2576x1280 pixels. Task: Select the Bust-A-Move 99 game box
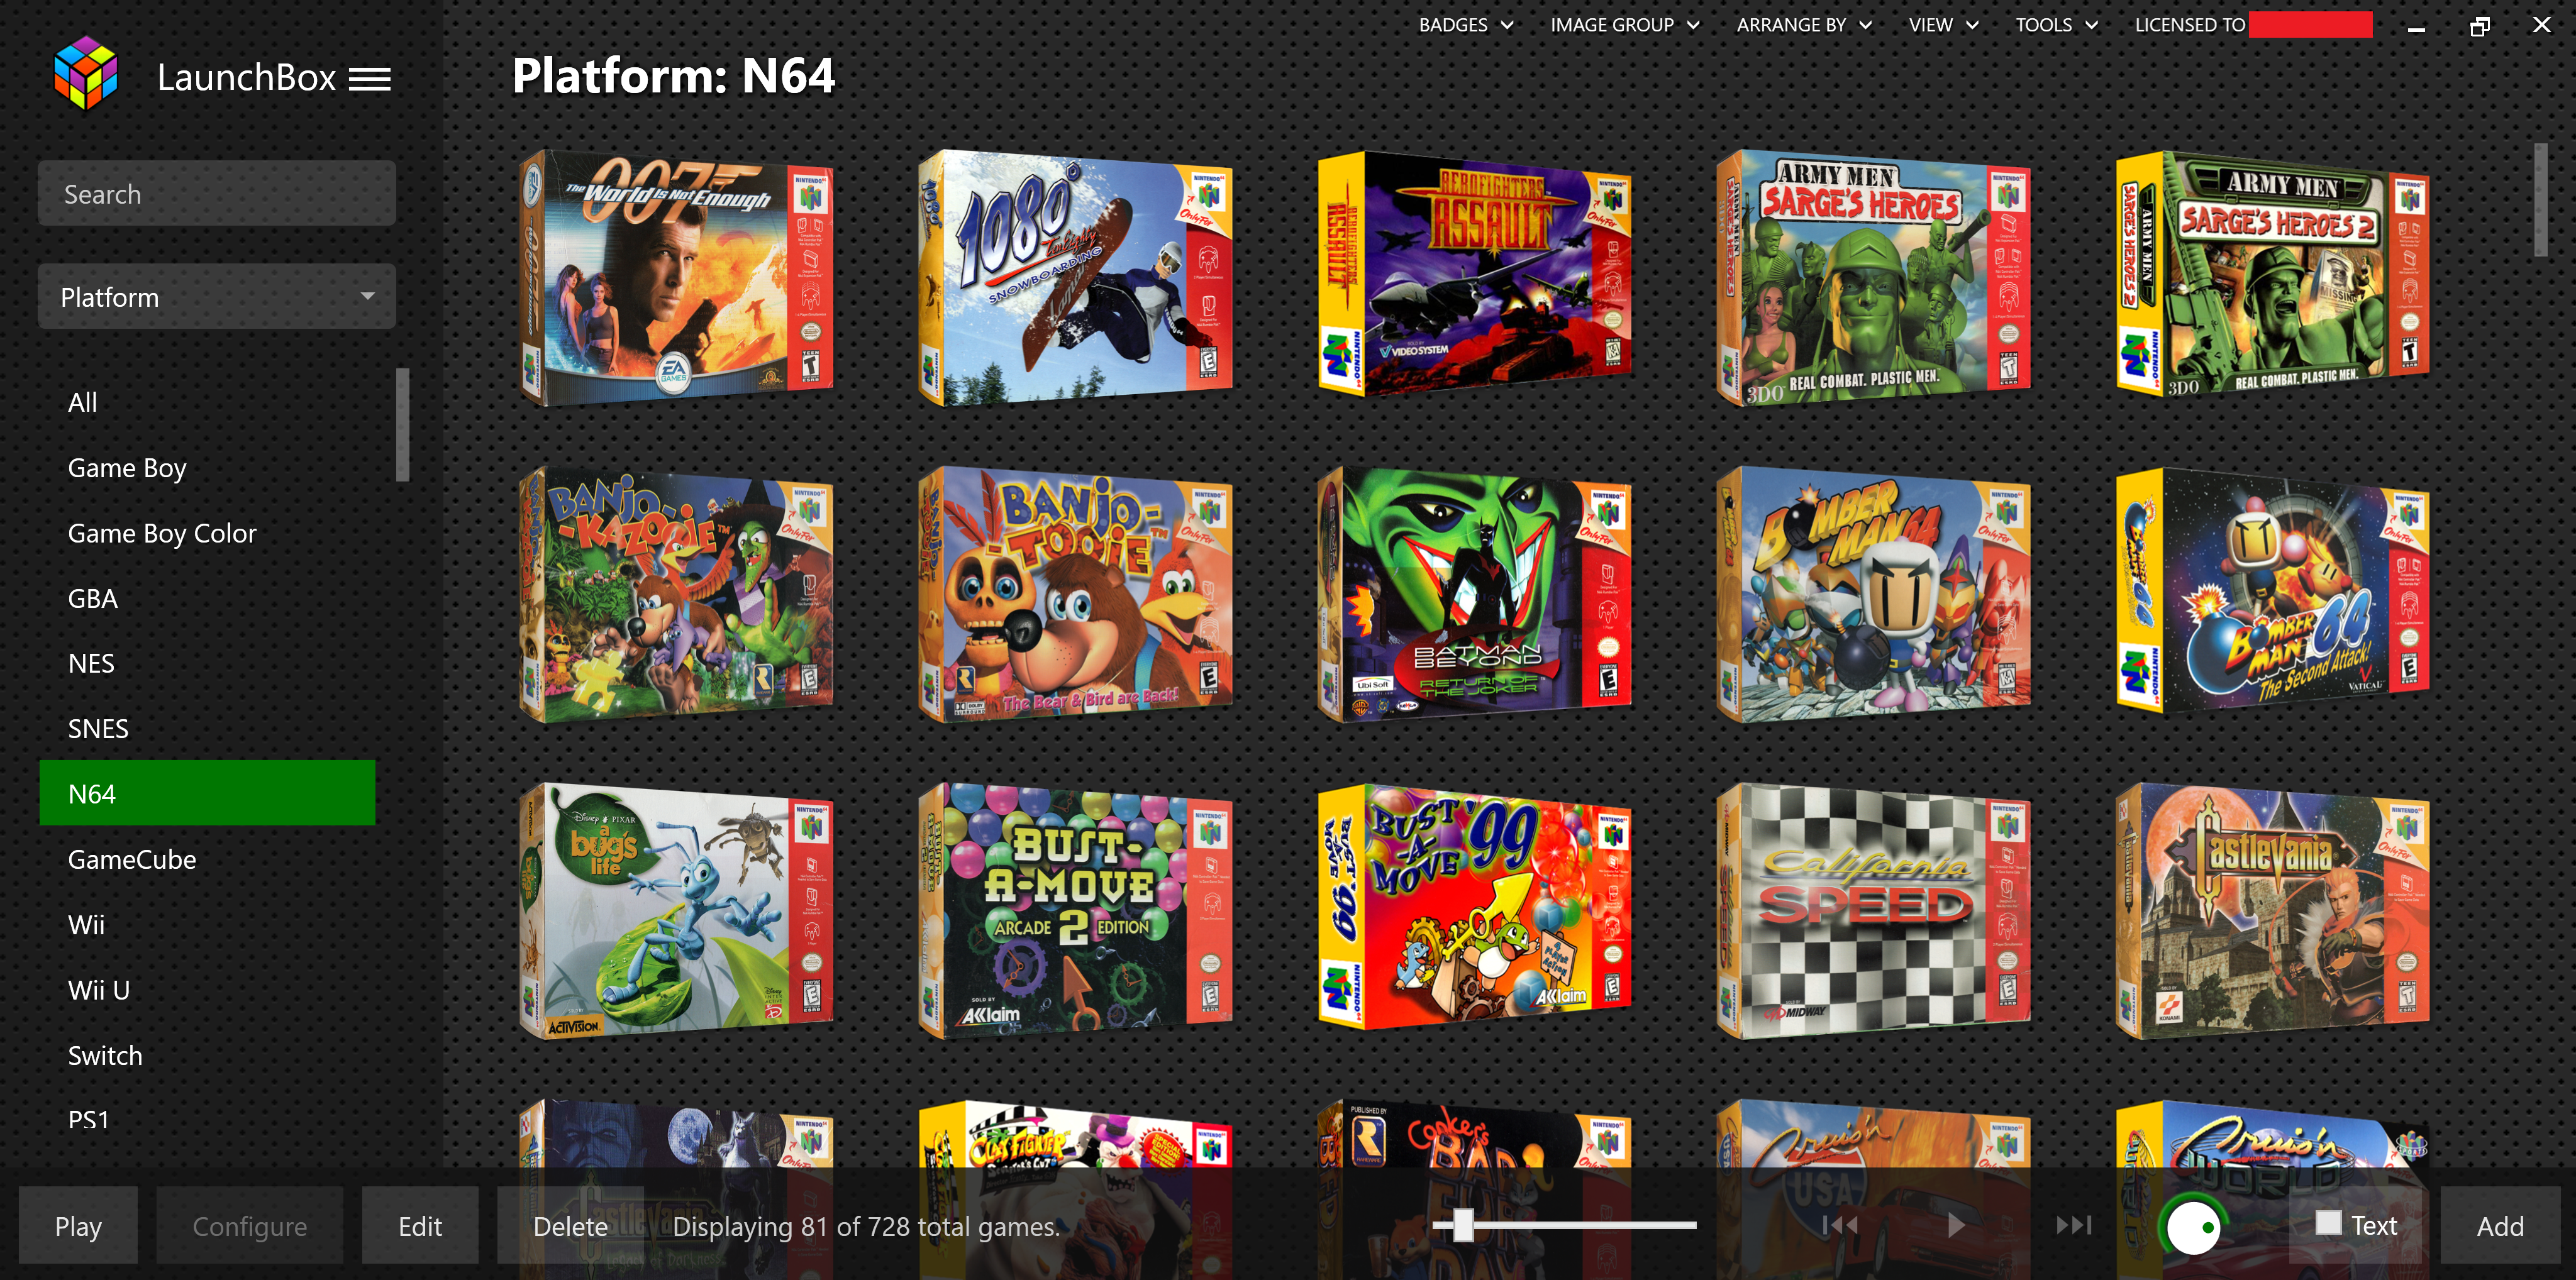point(1475,908)
